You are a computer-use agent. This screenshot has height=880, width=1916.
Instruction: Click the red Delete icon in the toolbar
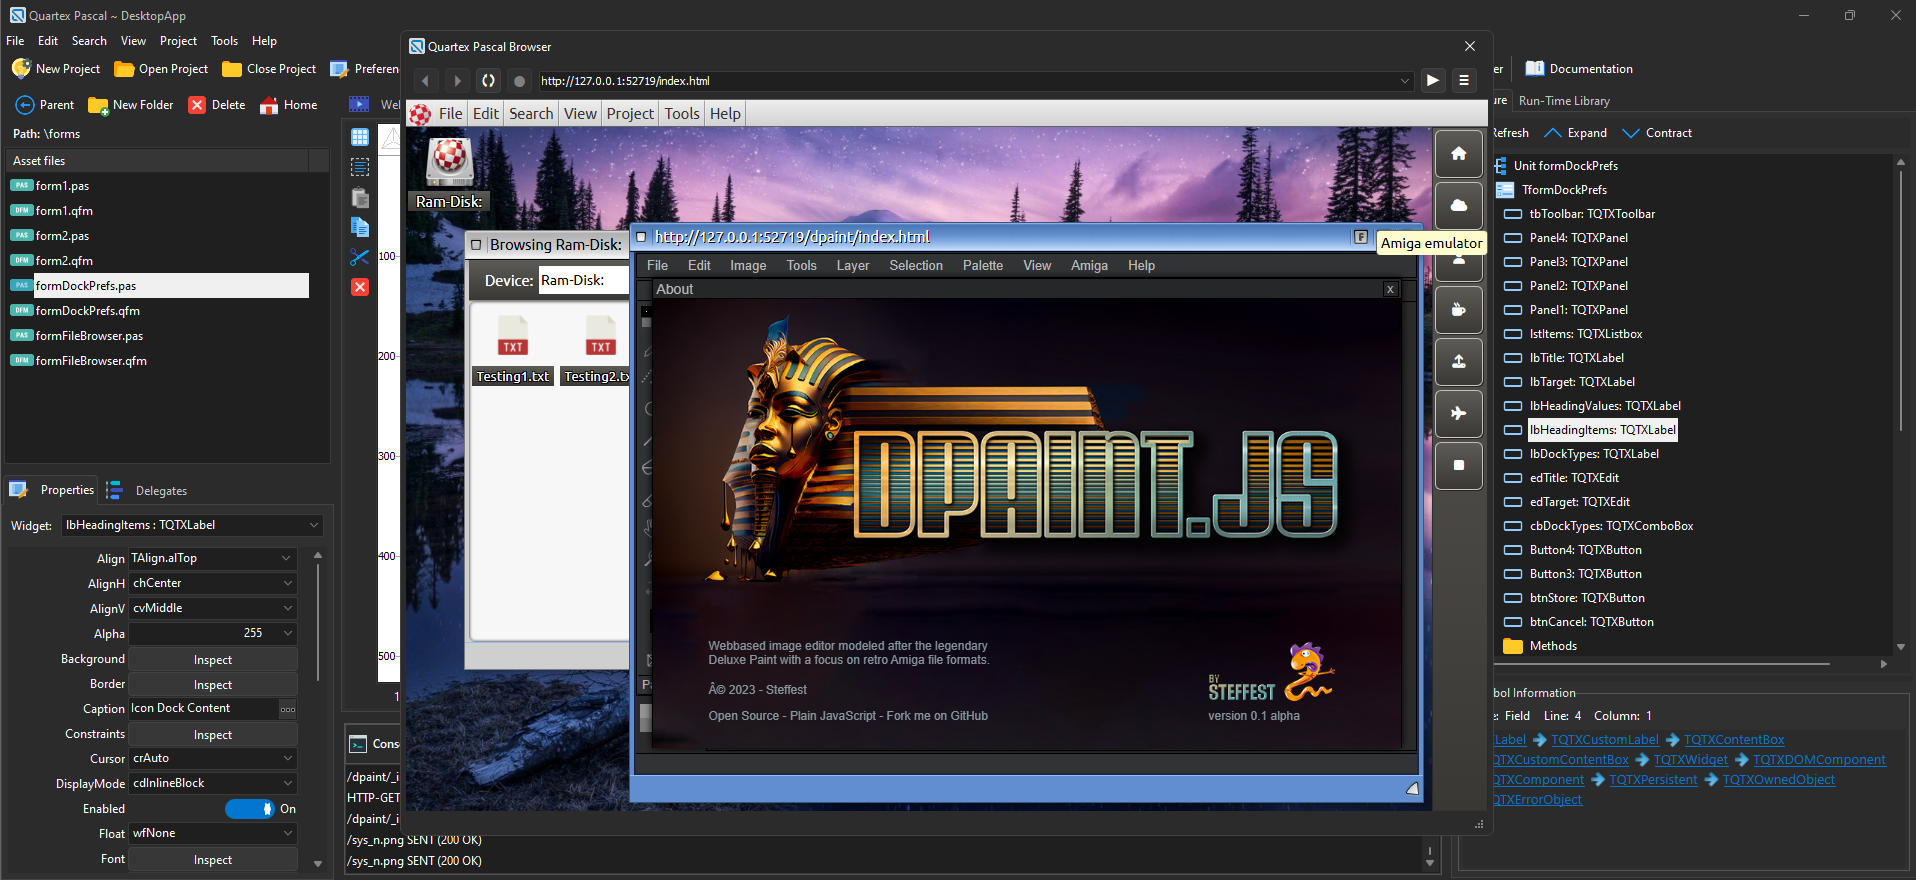197,105
